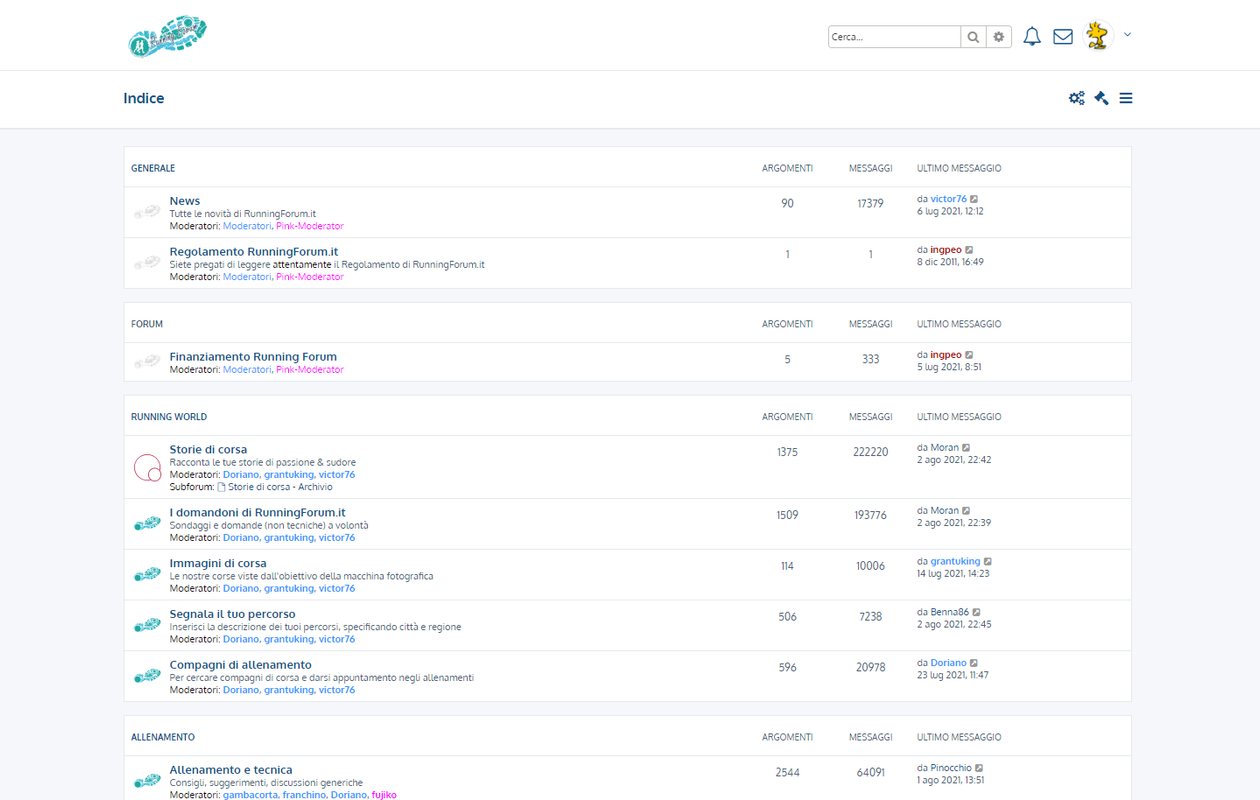Go to the Indice breadcrumb link

pyautogui.click(x=144, y=98)
